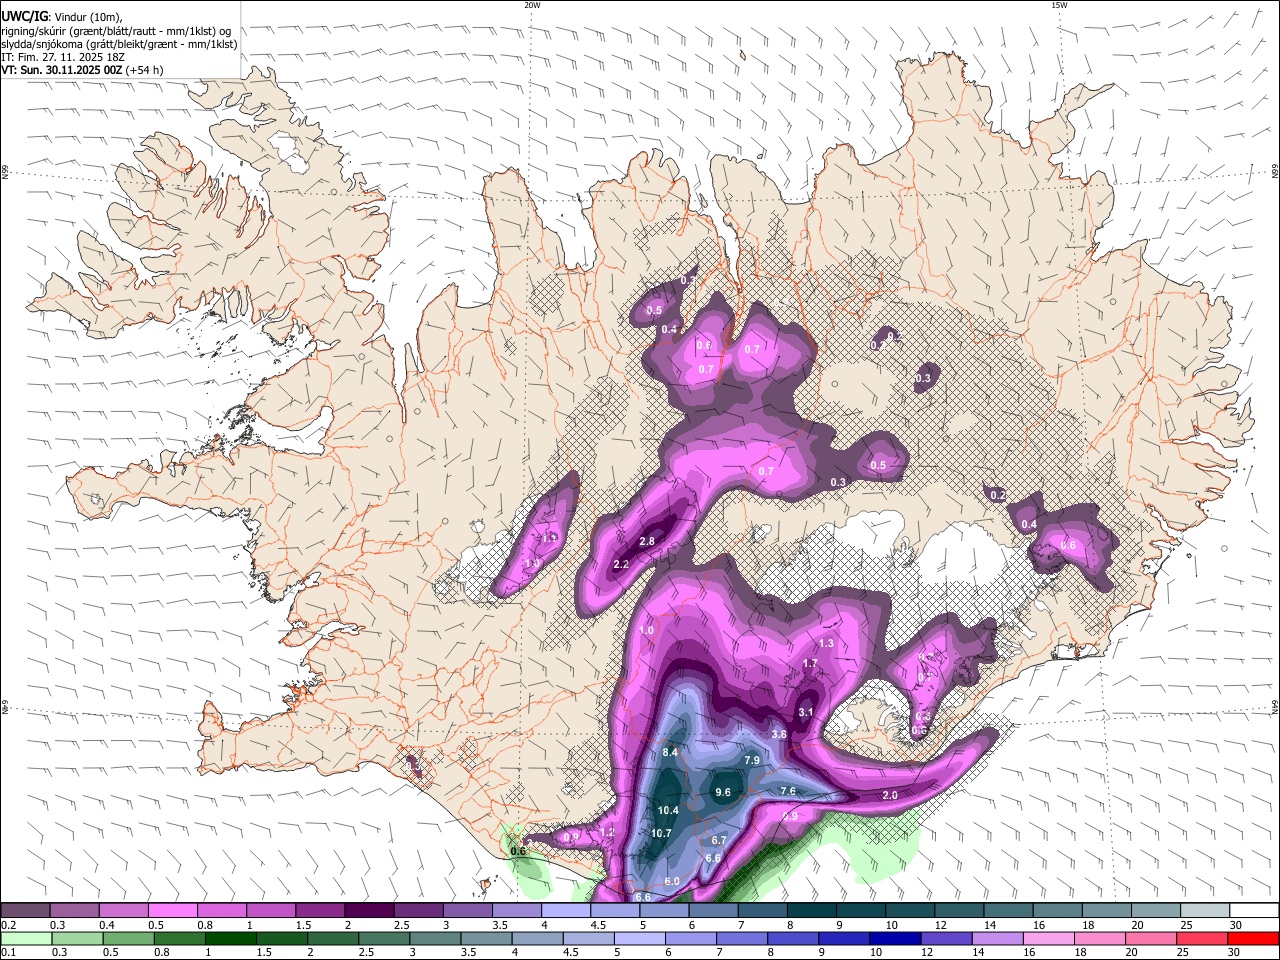Pick upper legend swatch between 0.2 and 0.3
1280x960 pixels.
coord(25,910)
